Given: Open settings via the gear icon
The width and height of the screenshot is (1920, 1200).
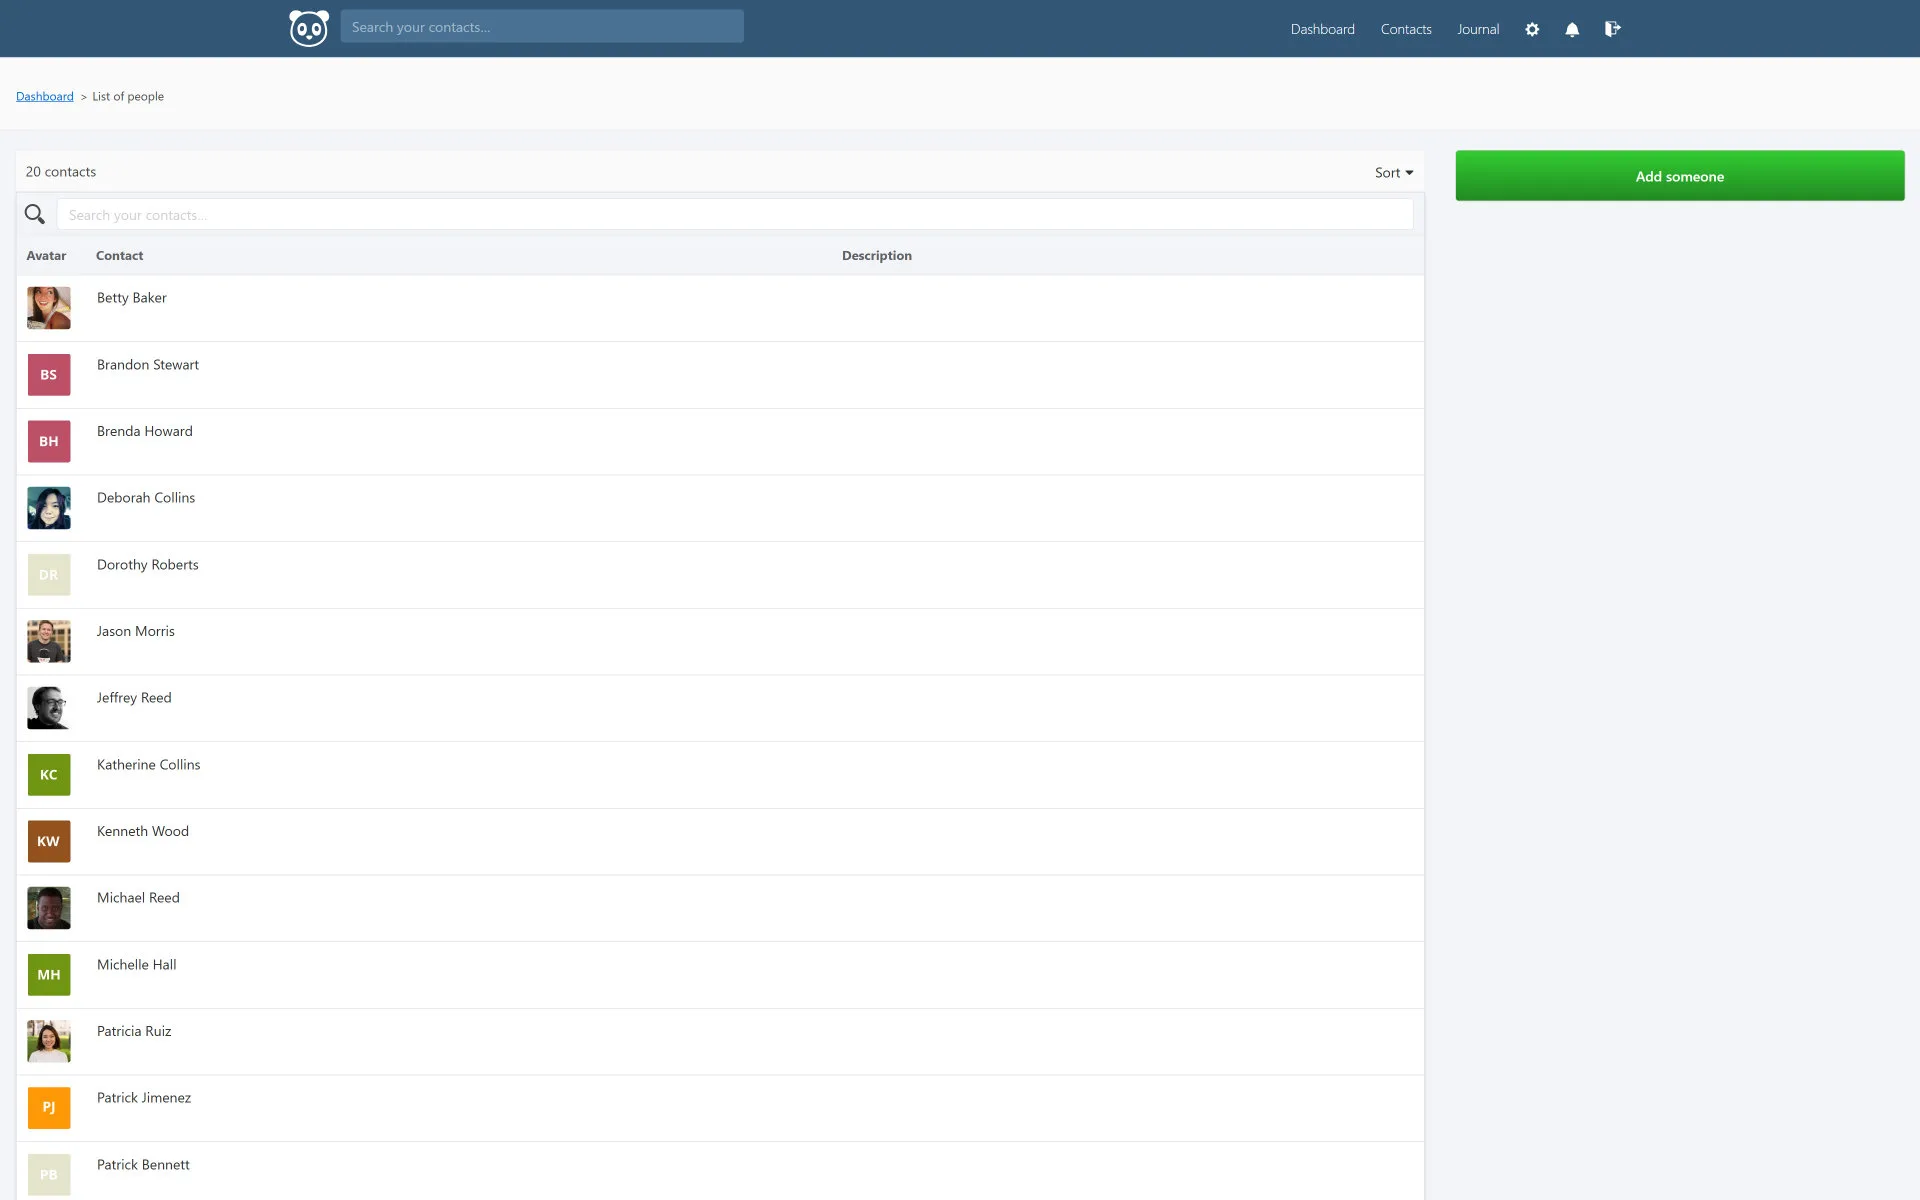Looking at the screenshot, I should (x=1532, y=29).
